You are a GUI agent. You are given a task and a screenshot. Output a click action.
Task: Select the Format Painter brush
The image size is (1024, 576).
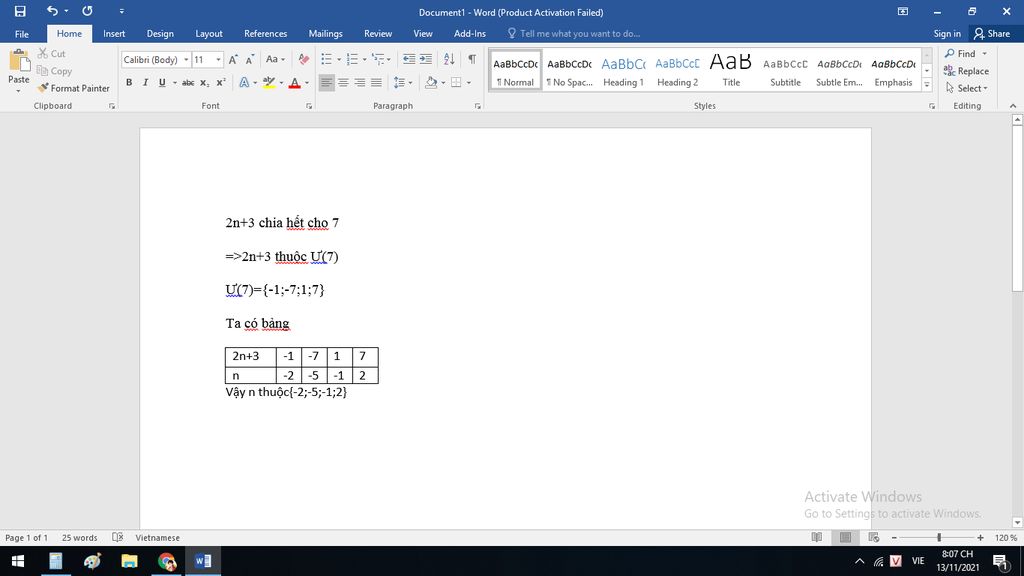[x=73, y=88]
